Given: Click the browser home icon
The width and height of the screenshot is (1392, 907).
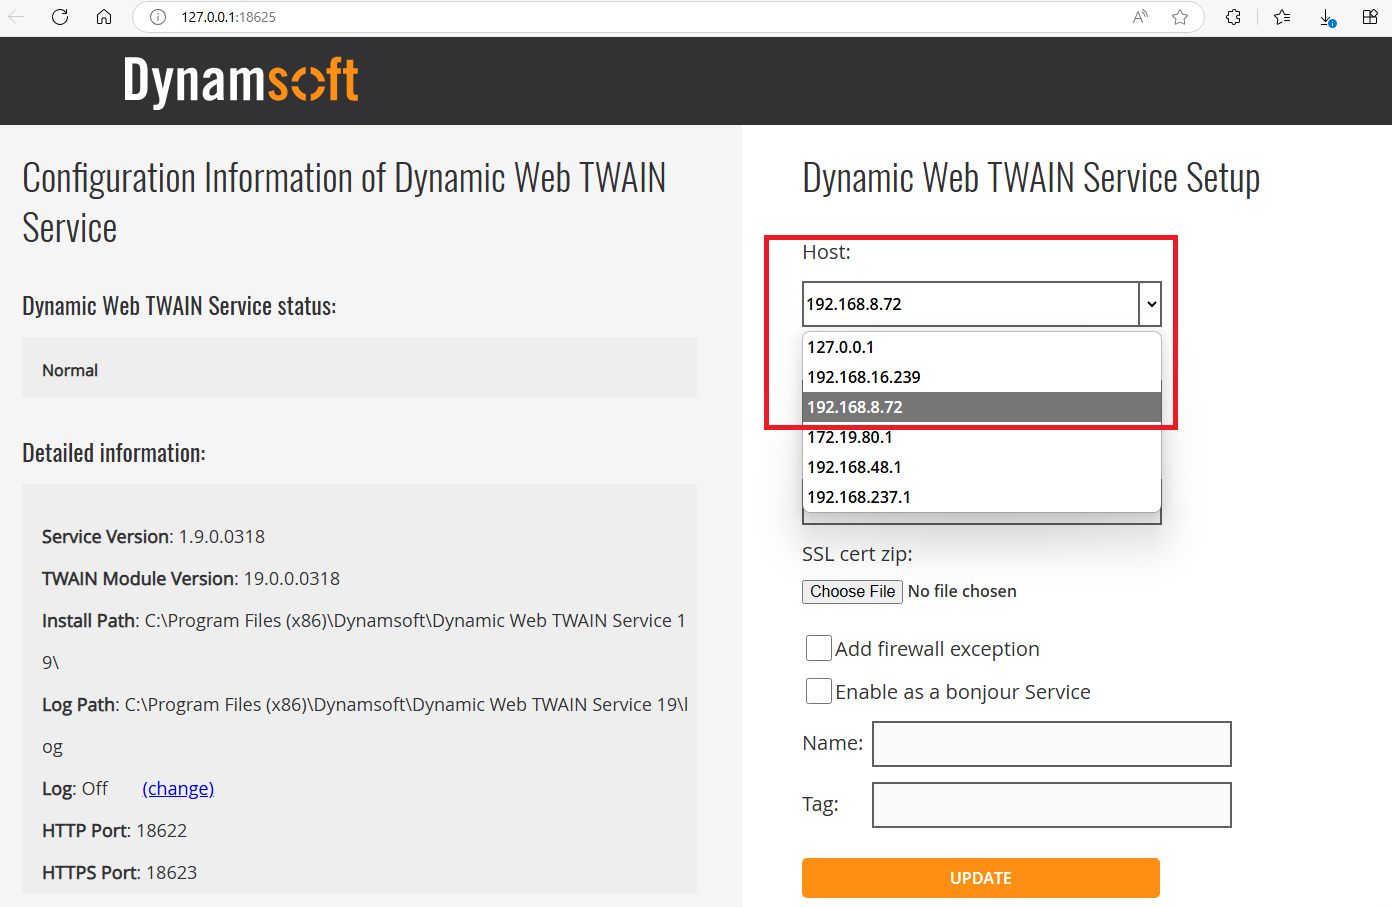Looking at the screenshot, I should click(104, 17).
